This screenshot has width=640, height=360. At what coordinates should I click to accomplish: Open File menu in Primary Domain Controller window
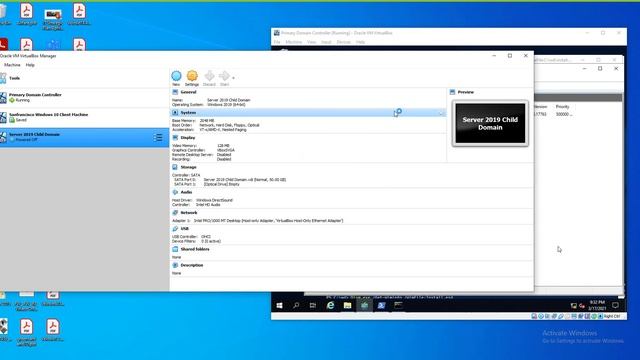(x=277, y=42)
